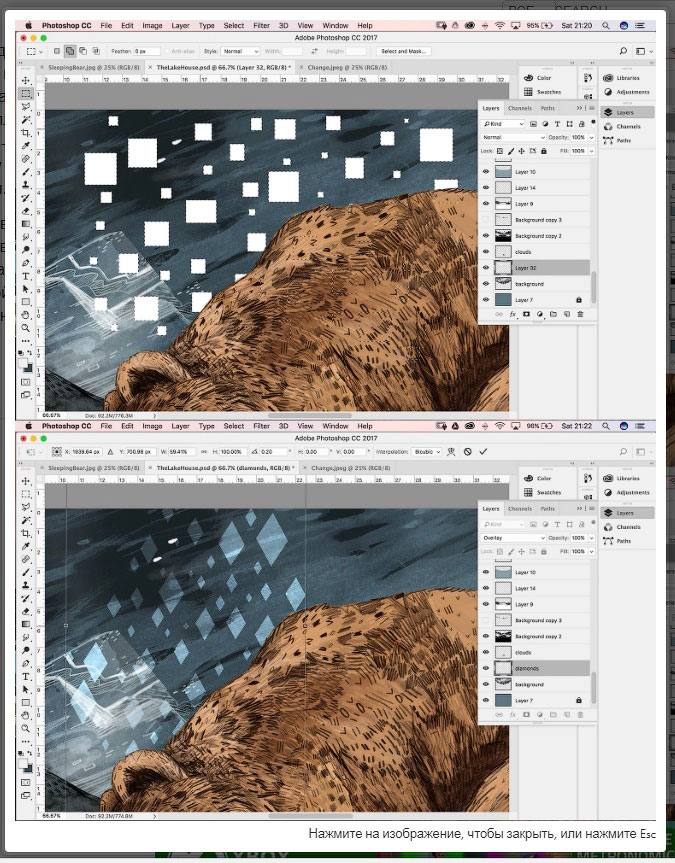Choose Healing Brush tool in lower window

[26, 559]
